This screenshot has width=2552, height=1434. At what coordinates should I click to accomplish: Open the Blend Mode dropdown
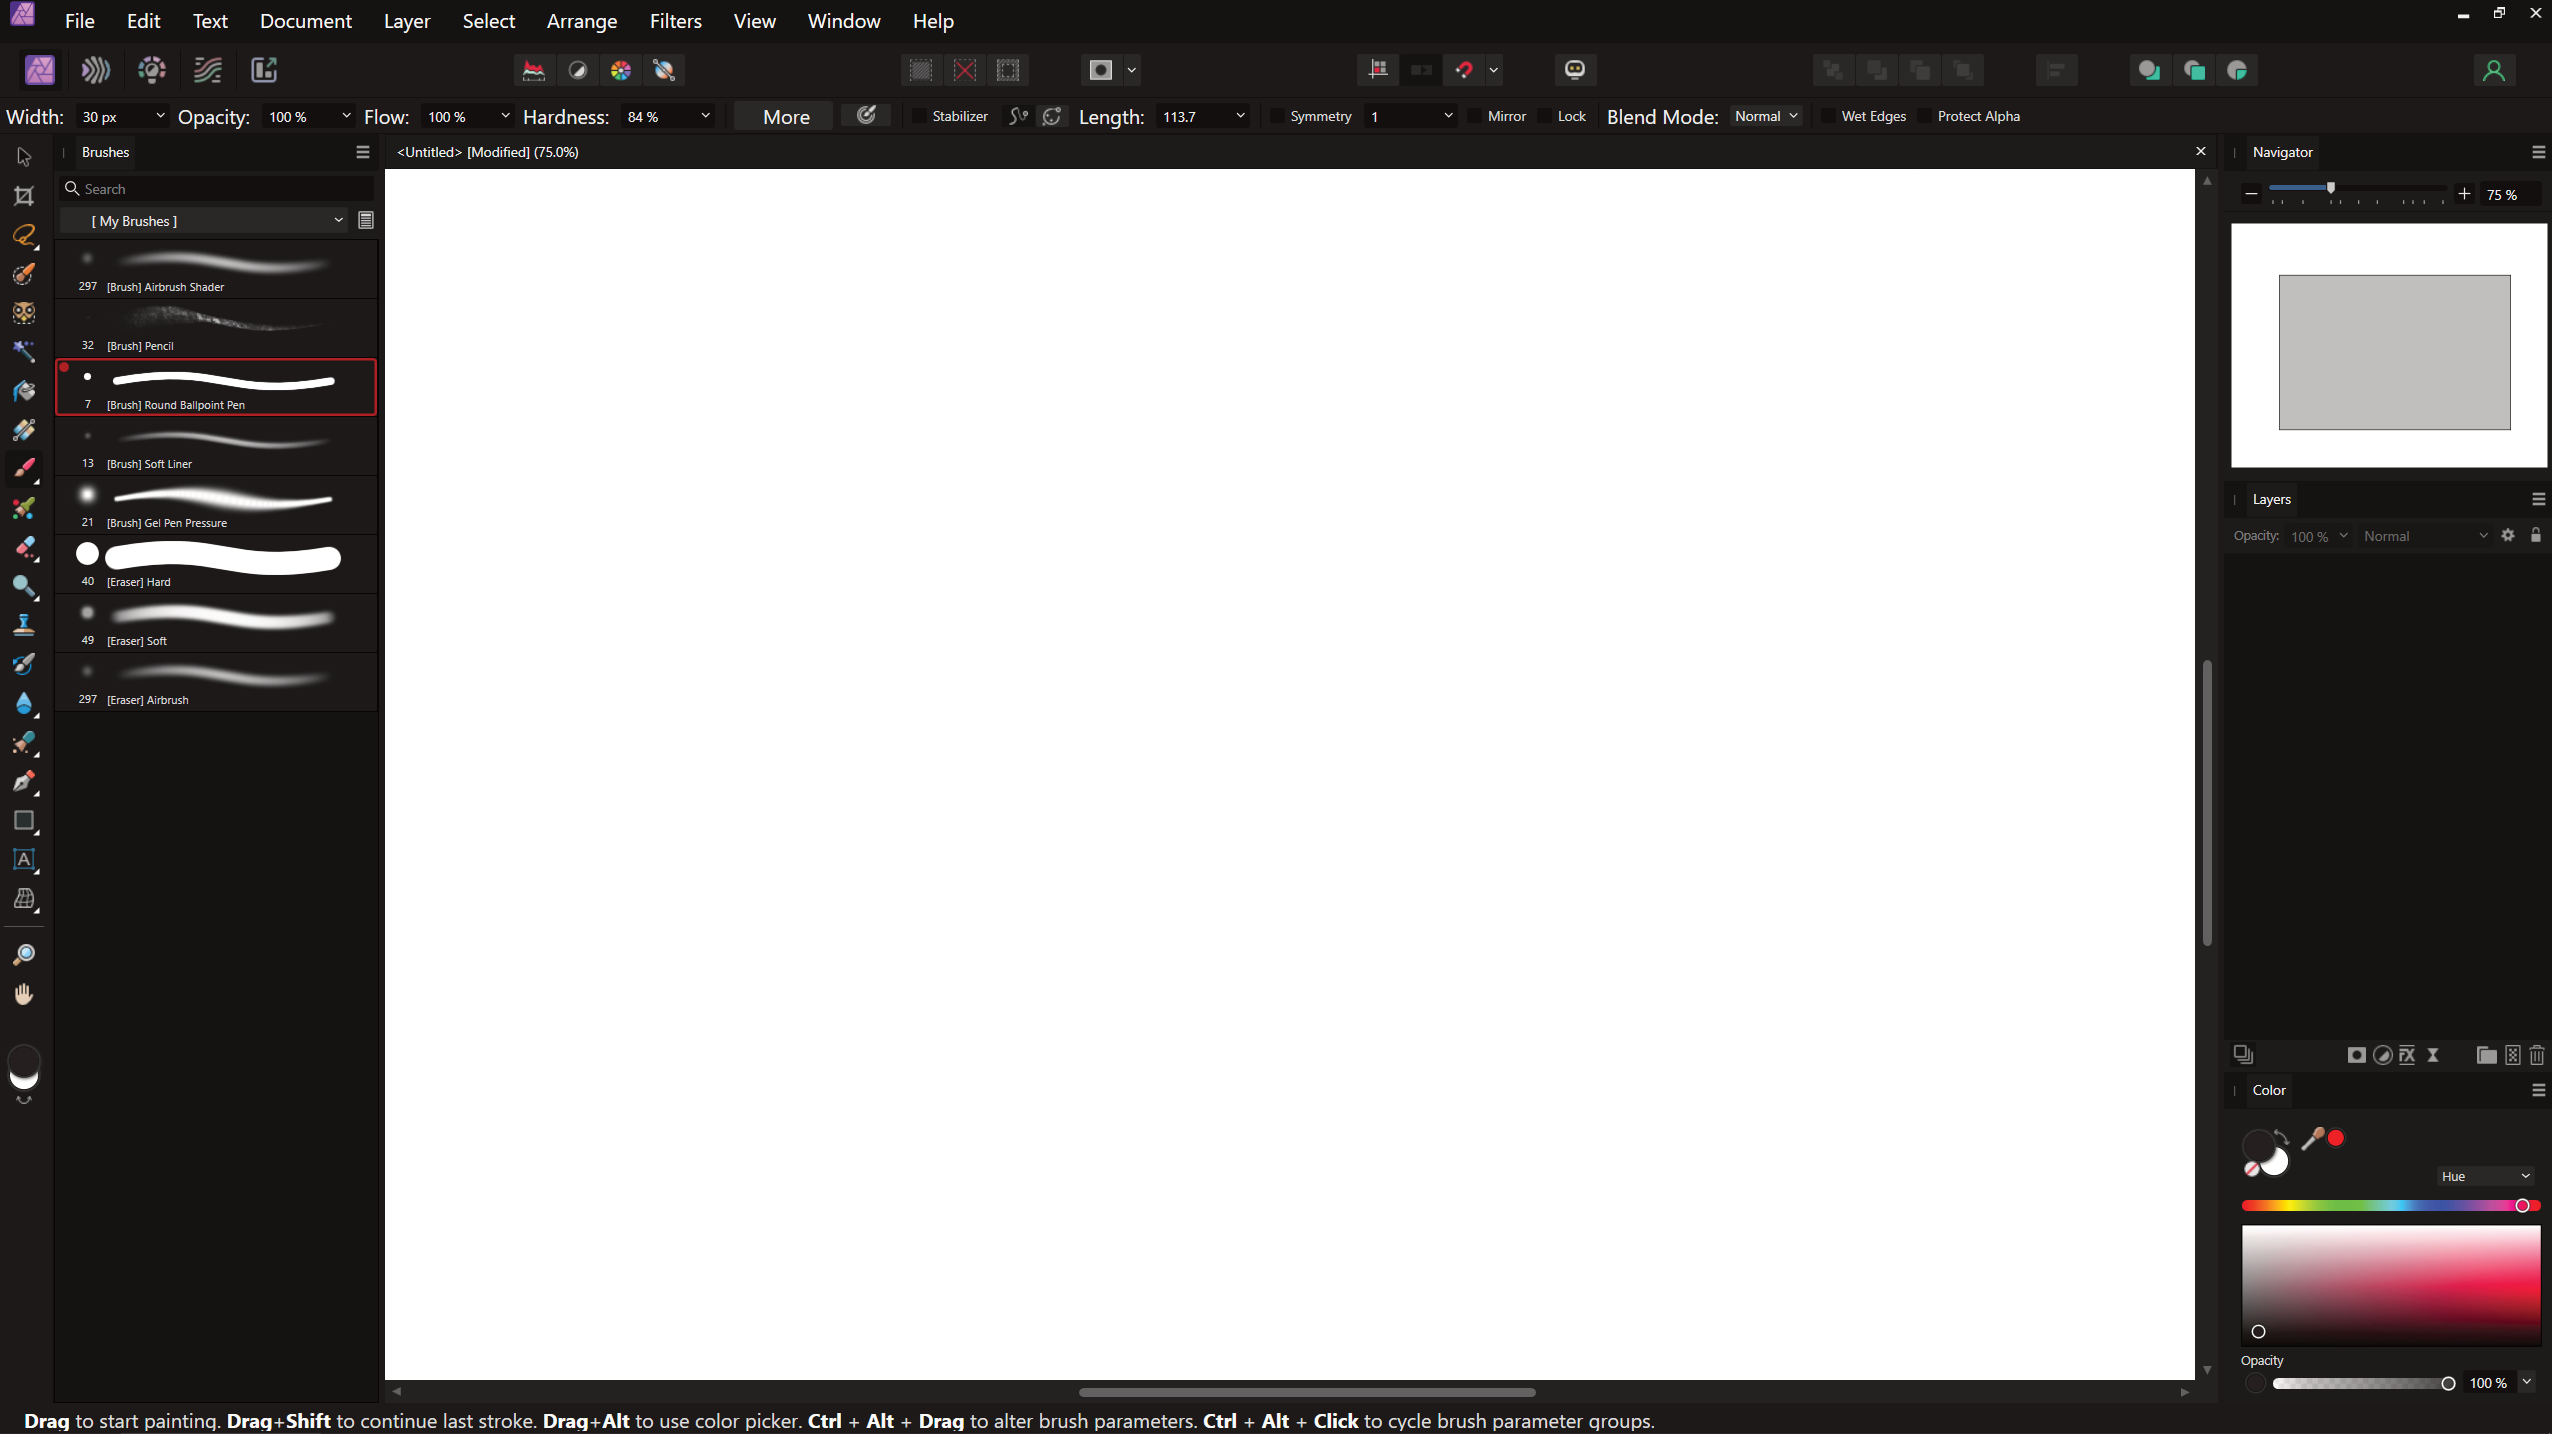1764,116
